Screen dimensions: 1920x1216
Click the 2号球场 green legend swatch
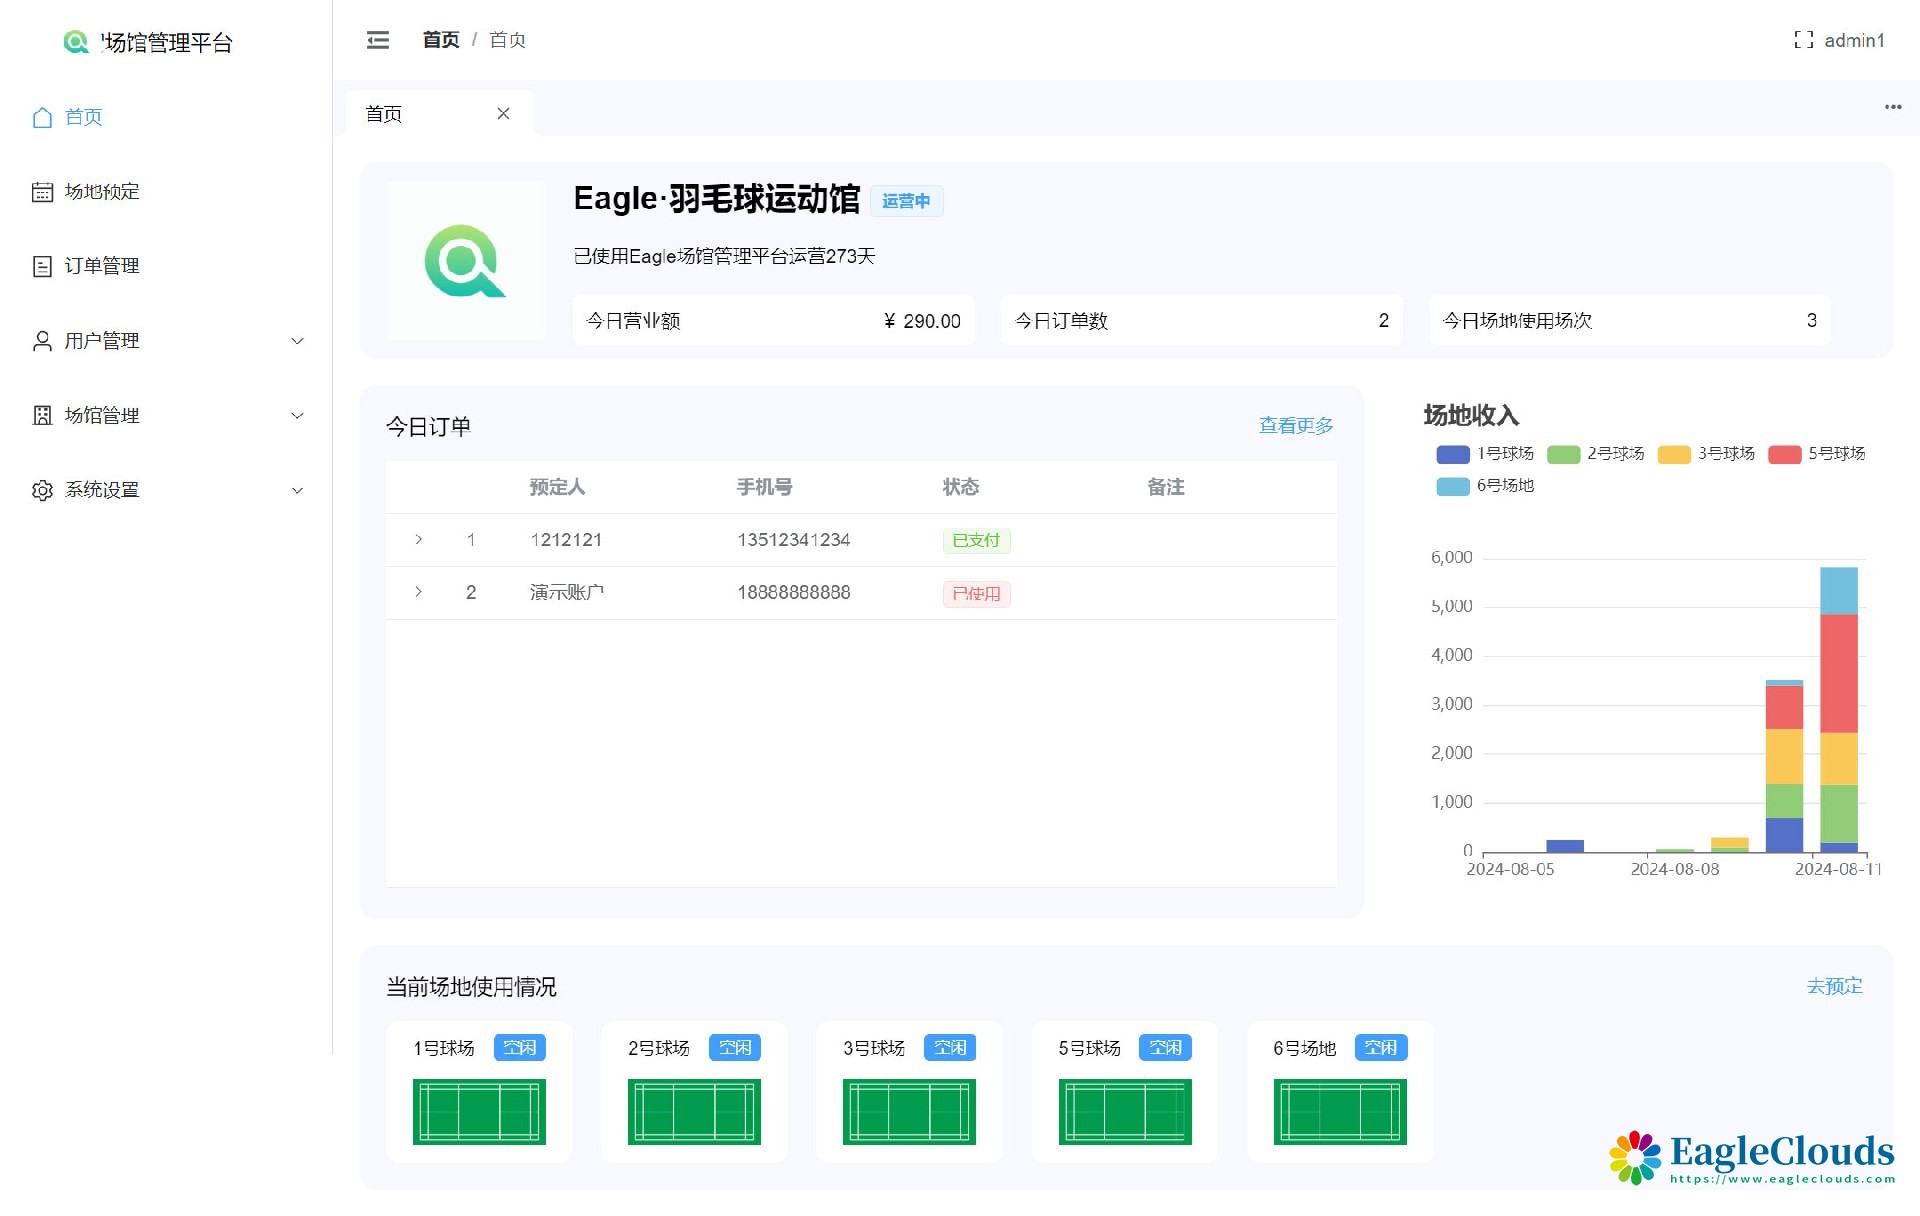click(1563, 455)
